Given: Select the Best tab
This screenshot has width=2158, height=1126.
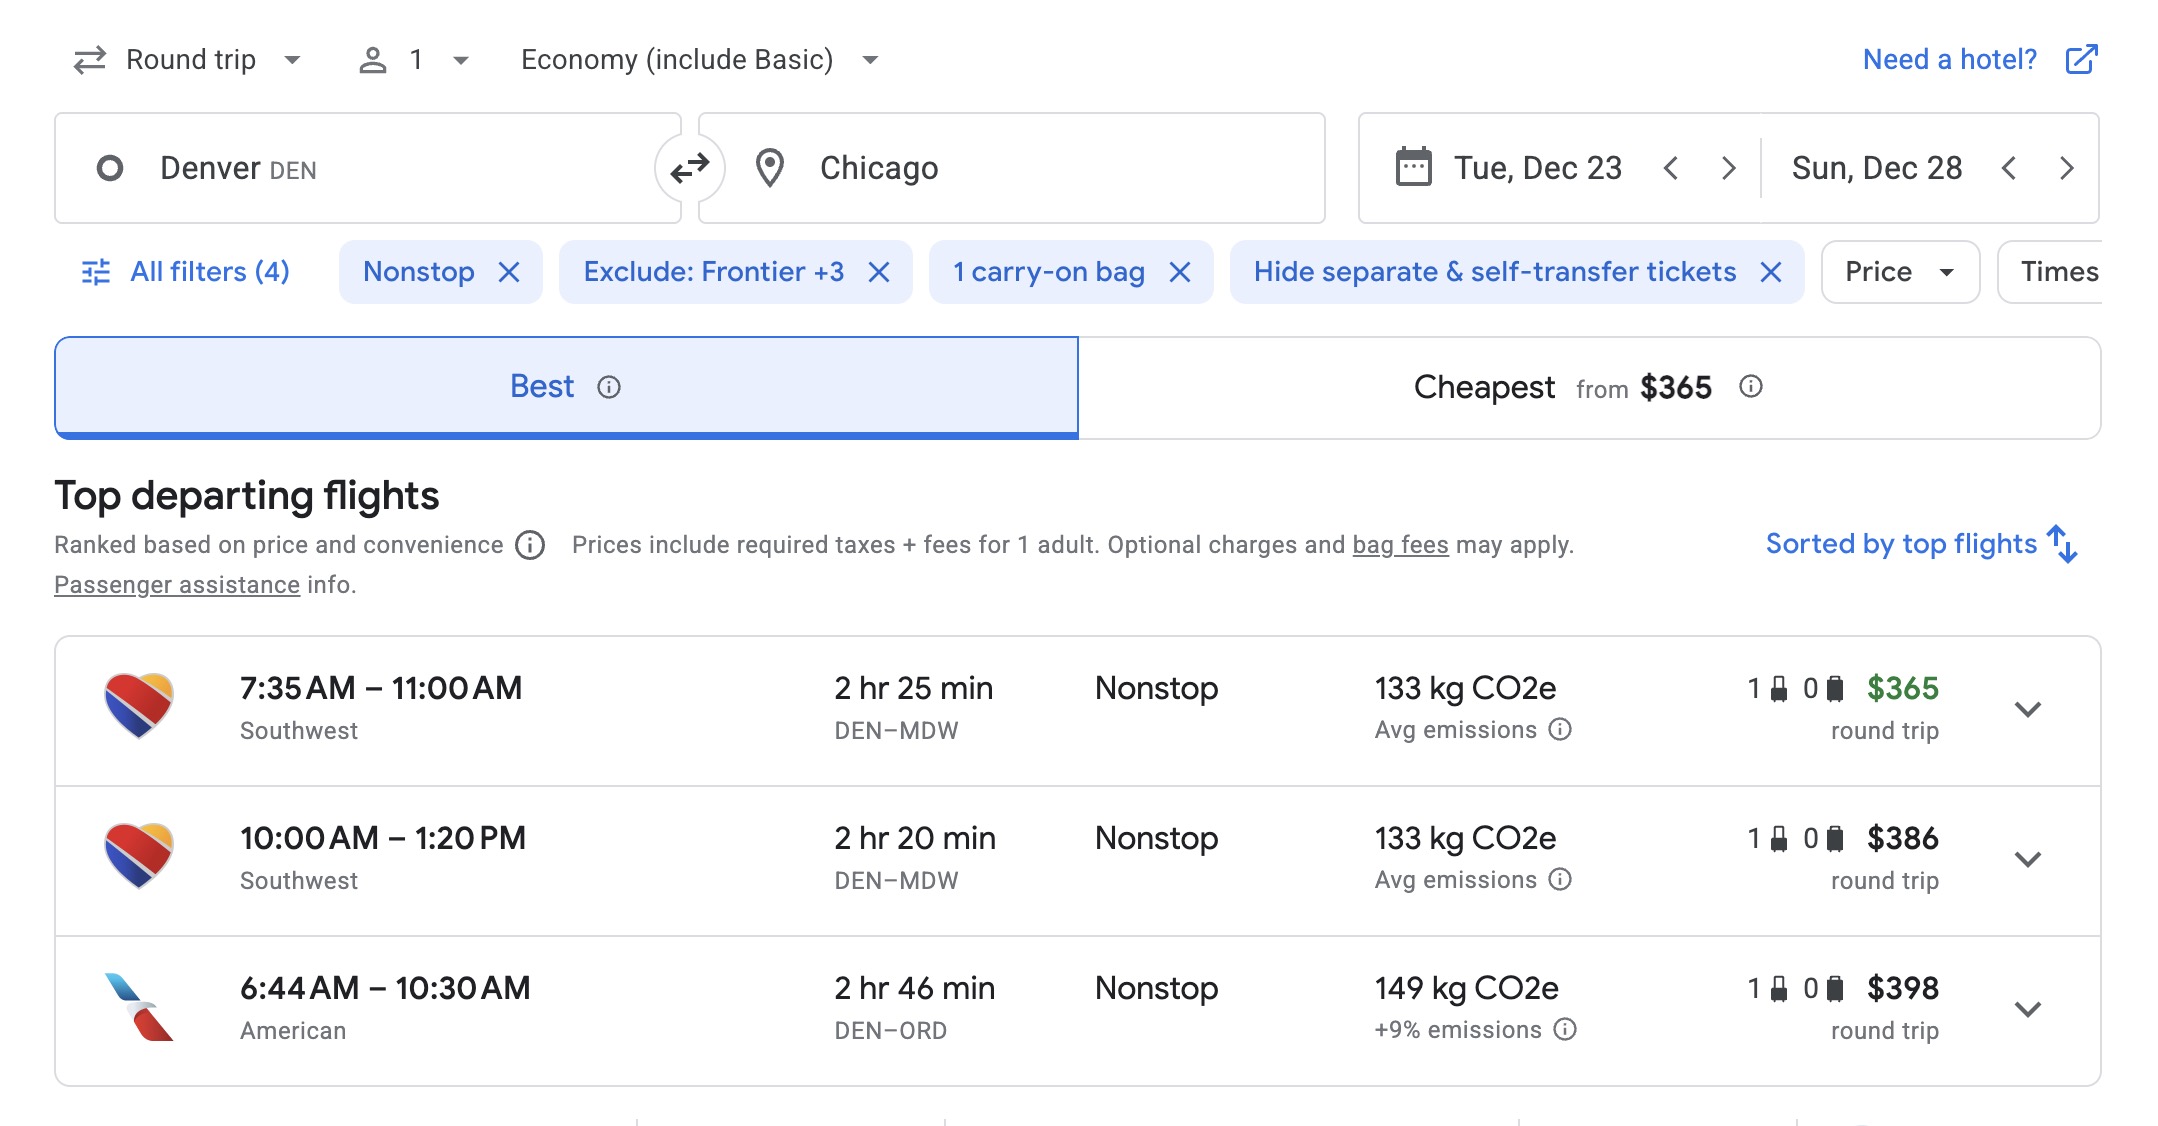Looking at the screenshot, I should (x=543, y=387).
